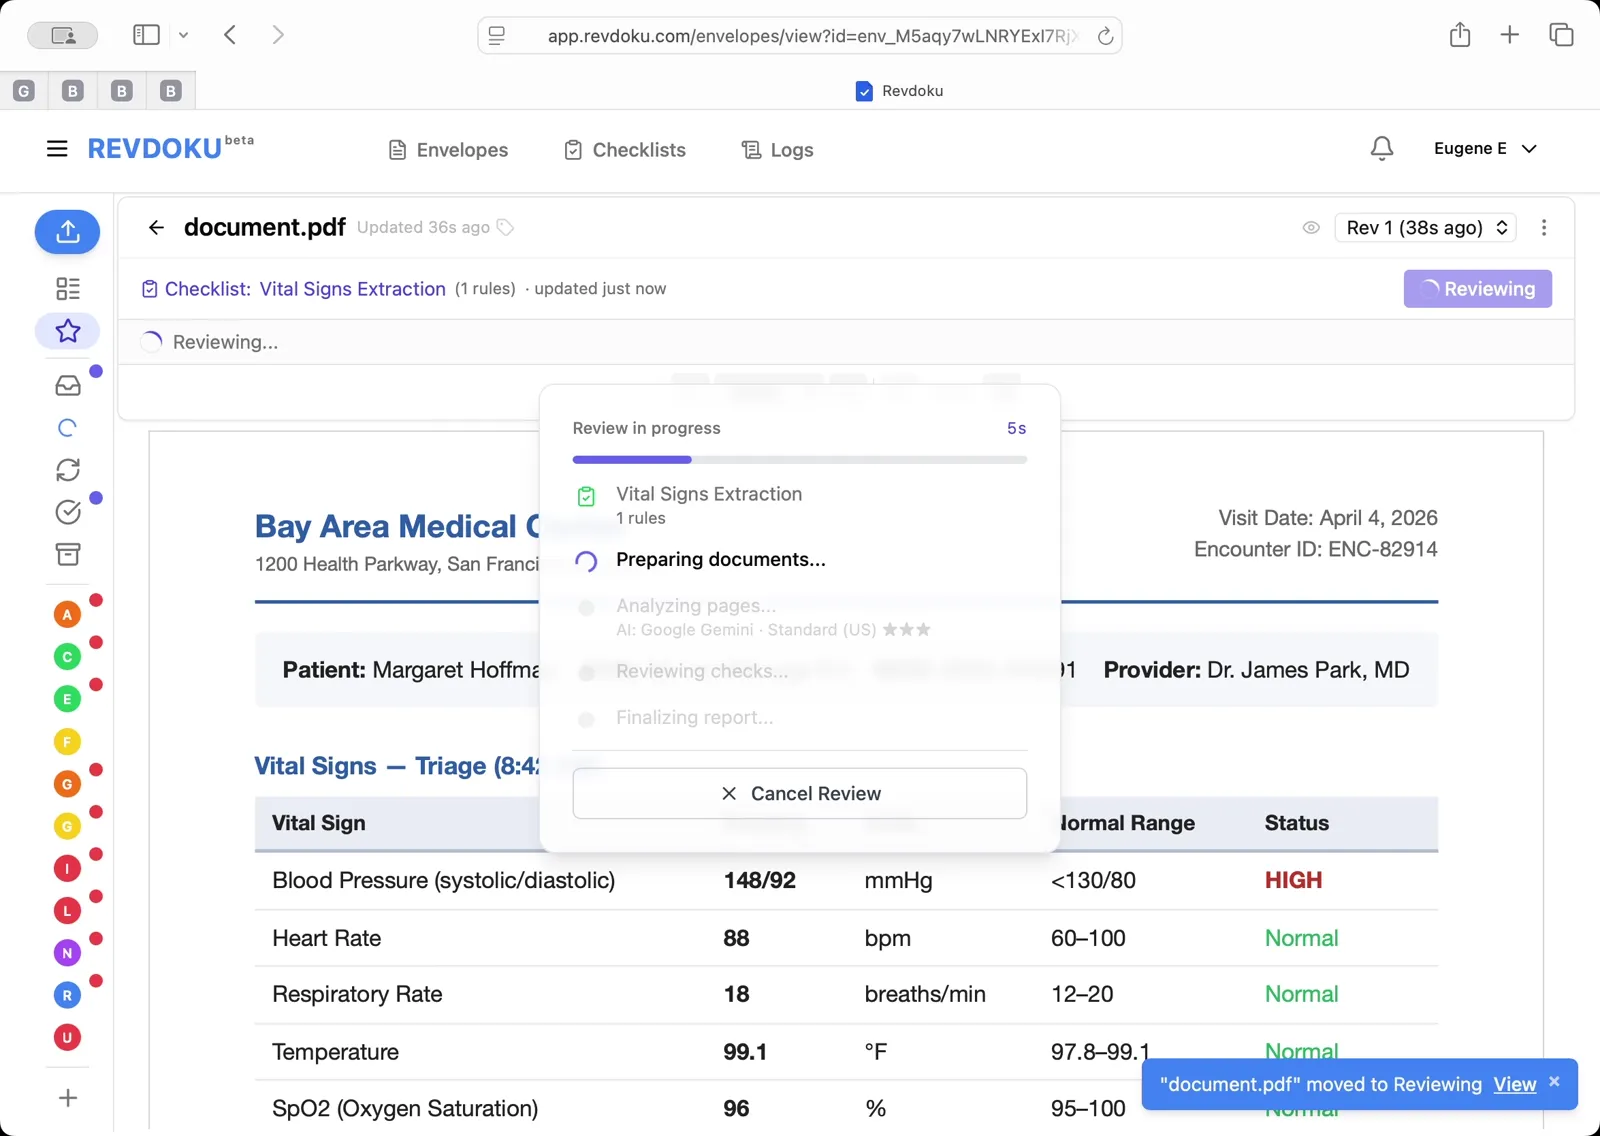Screen dimensions: 1600x1136
Task: Open notifications via the bell icon
Action: [1381, 148]
